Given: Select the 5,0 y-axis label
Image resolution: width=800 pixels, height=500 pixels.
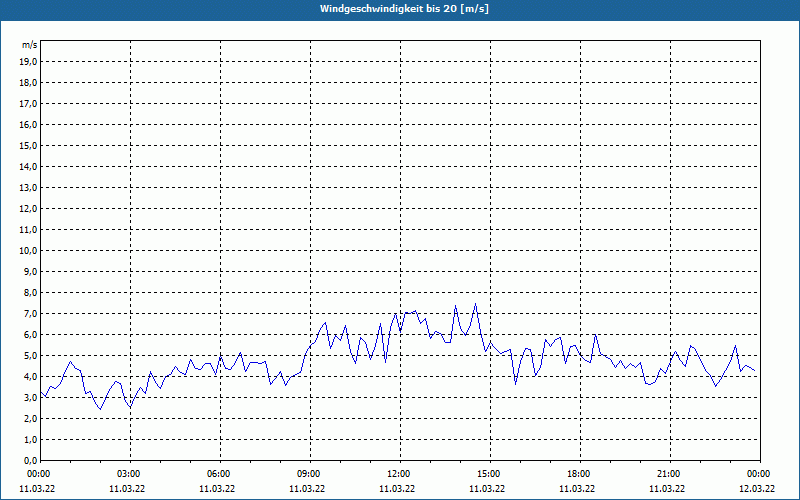Looking at the screenshot, I should (x=31, y=356).
